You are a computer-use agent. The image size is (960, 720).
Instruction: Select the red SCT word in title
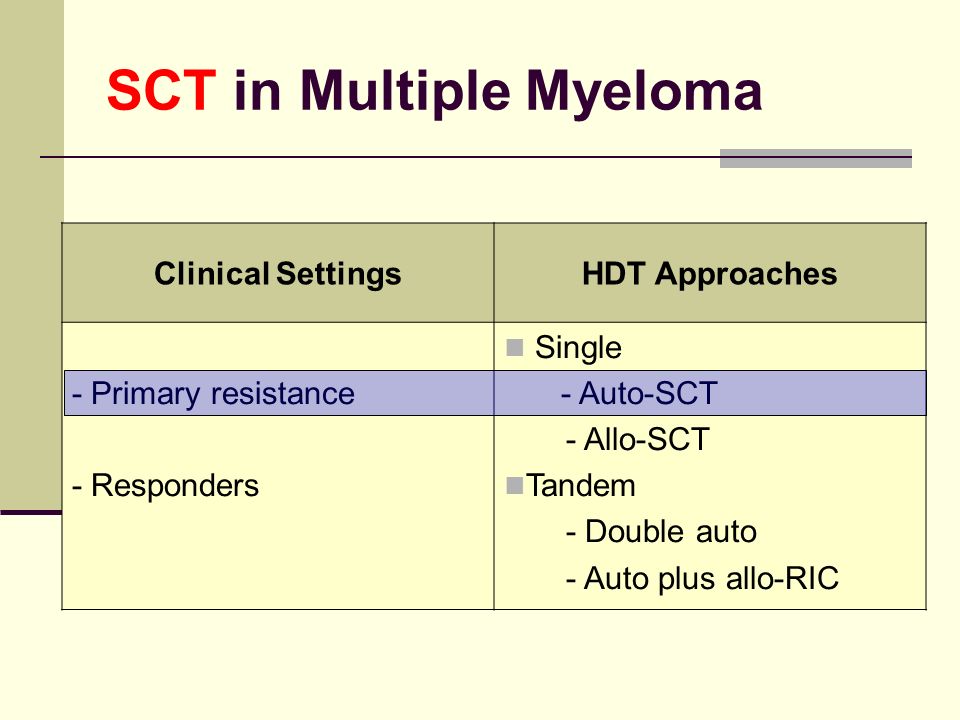[x=162, y=91]
